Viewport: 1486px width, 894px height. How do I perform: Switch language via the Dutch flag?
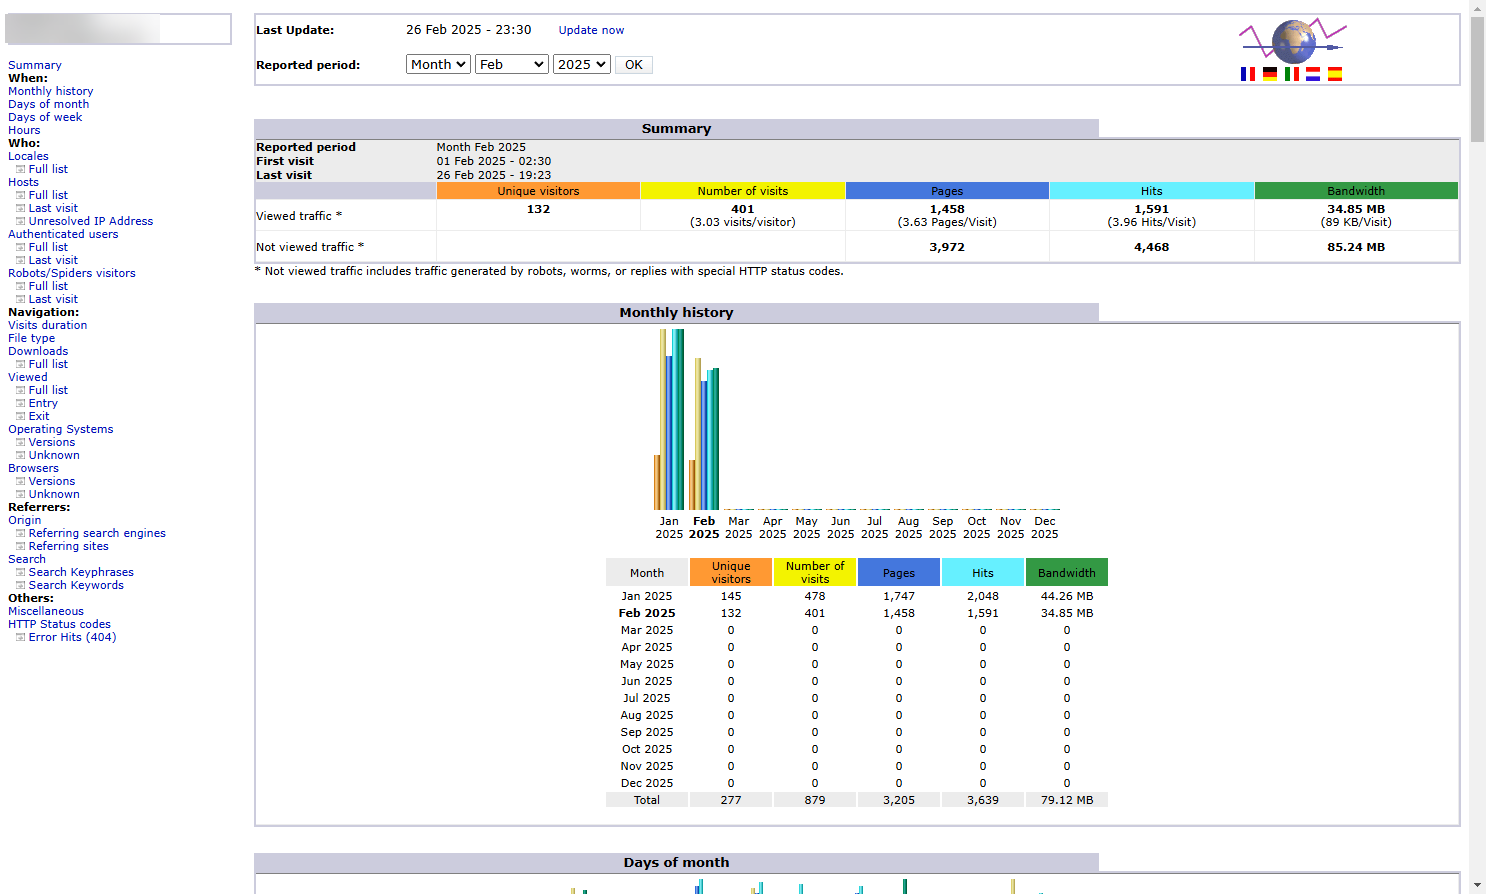[1313, 74]
